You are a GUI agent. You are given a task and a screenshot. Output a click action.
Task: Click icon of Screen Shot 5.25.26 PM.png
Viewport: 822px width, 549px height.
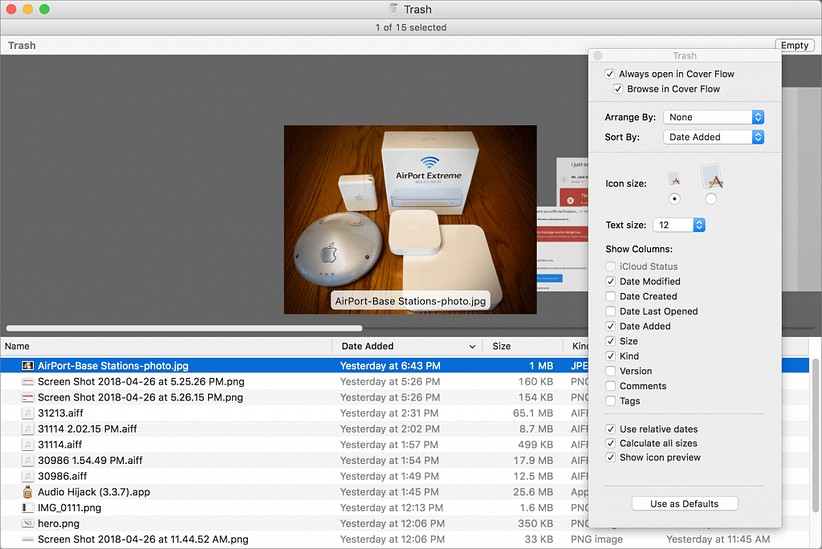tap(28, 382)
